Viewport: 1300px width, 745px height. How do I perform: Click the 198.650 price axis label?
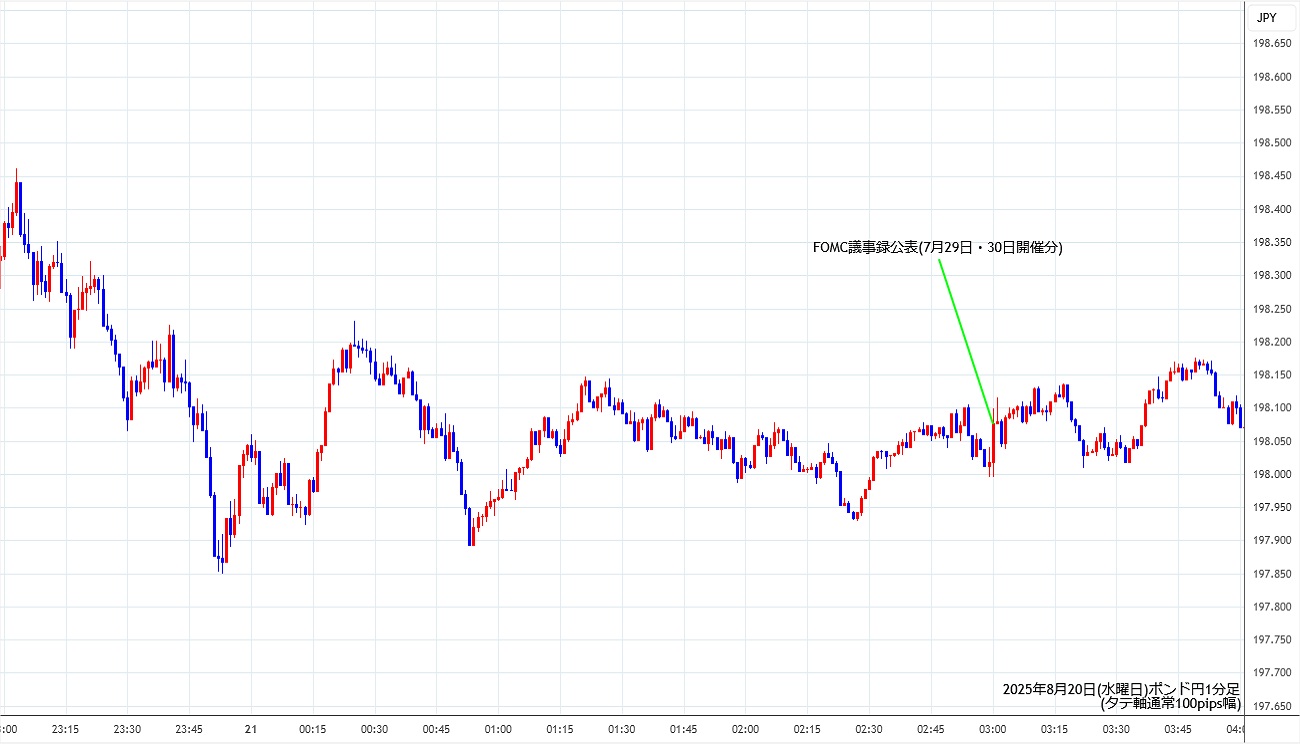pos(1273,43)
